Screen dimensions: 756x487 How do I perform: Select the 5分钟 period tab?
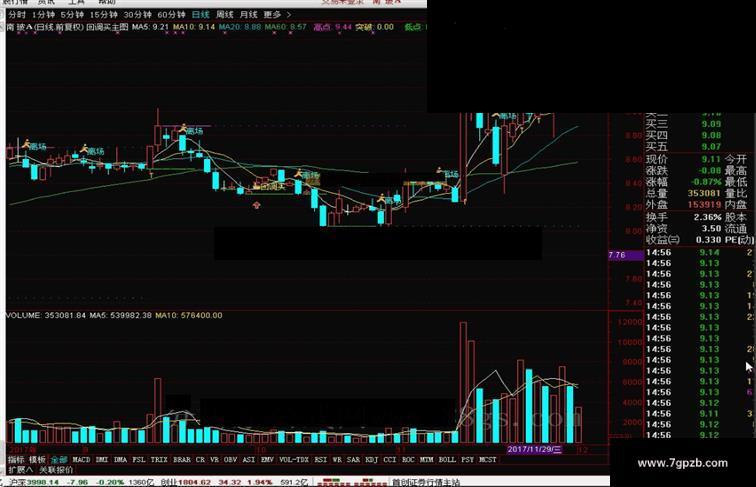[x=72, y=15]
